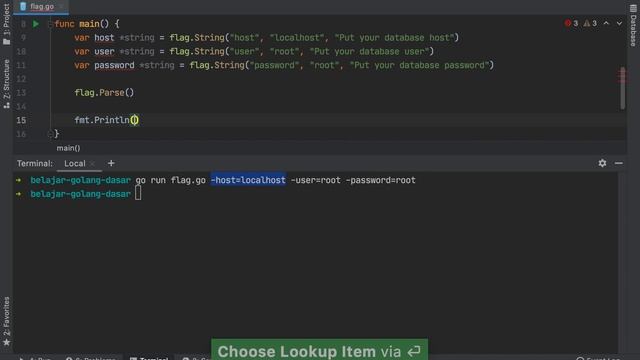Collapse fold marker at closing brace line 16

pyautogui.click(x=50, y=133)
